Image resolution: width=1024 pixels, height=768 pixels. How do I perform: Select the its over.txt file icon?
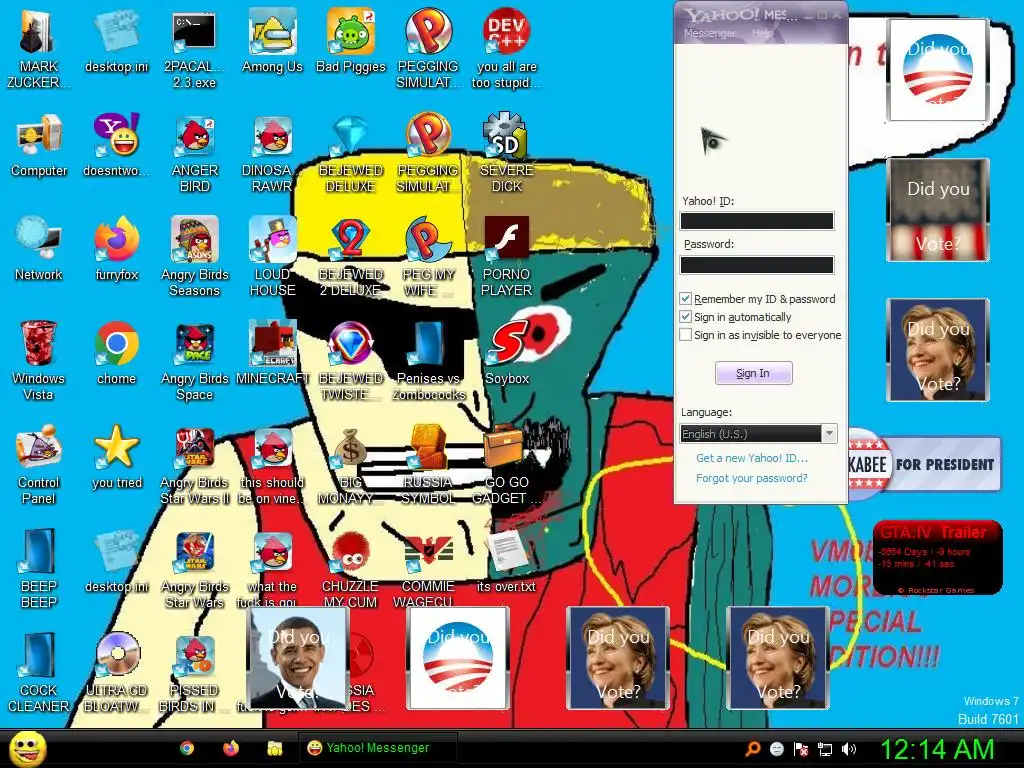(507, 561)
